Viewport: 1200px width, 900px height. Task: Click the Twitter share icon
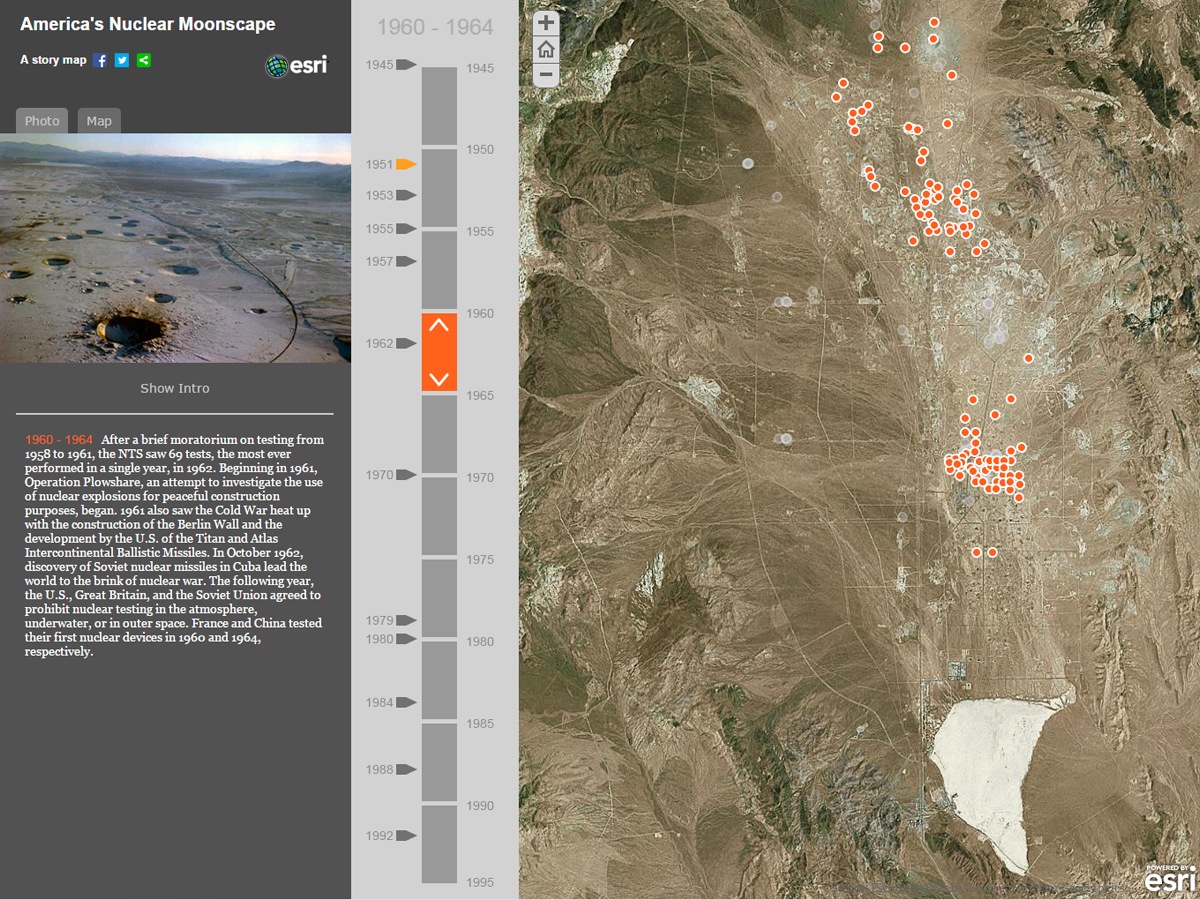pos(122,60)
